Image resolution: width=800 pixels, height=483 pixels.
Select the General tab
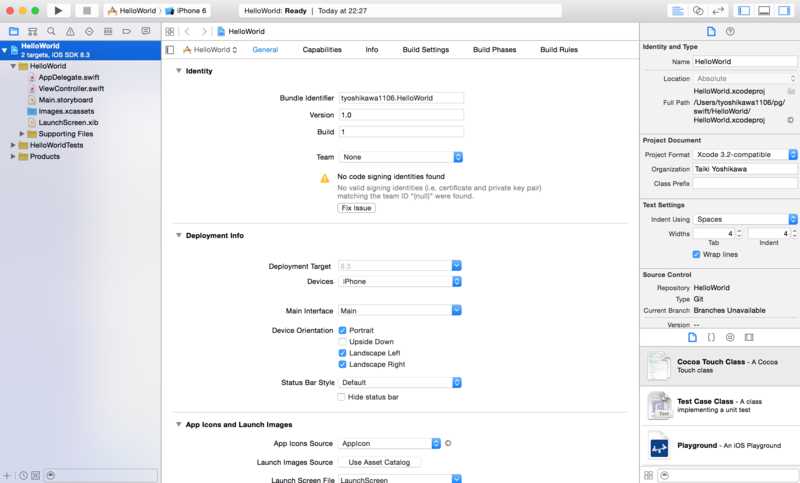[265, 50]
